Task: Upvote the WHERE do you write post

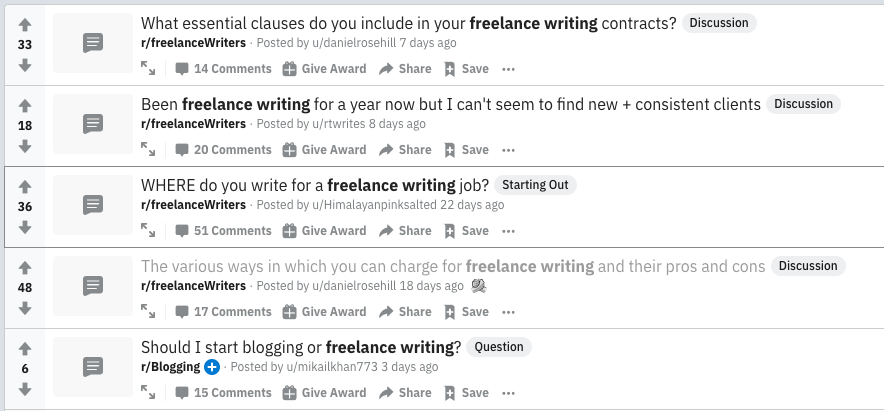Action: [25, 187]
